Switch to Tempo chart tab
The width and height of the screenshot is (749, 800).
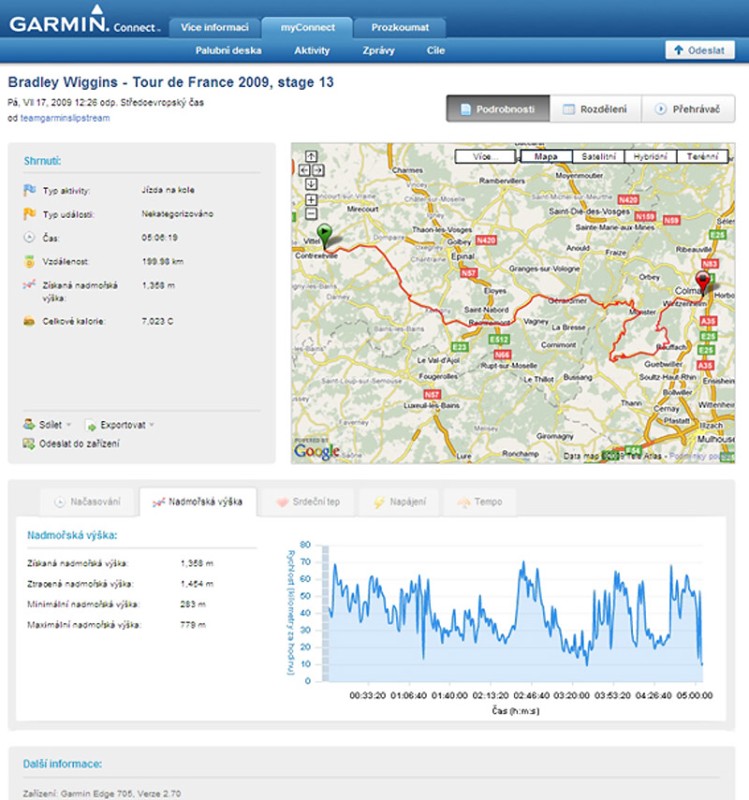point(480,502)
